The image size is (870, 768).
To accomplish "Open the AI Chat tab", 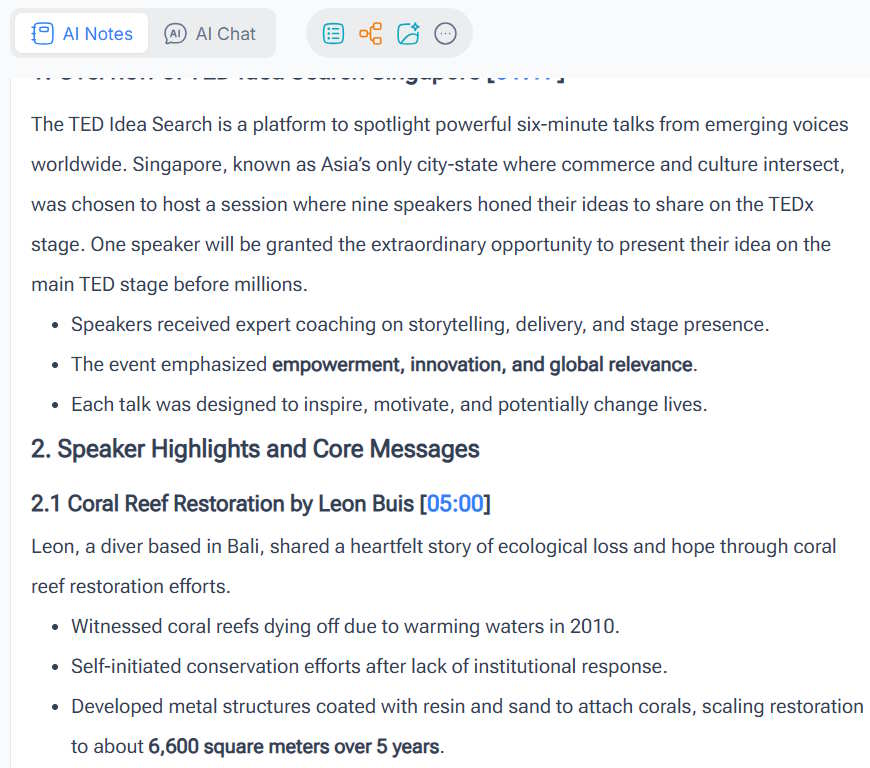I will point(210,34).
